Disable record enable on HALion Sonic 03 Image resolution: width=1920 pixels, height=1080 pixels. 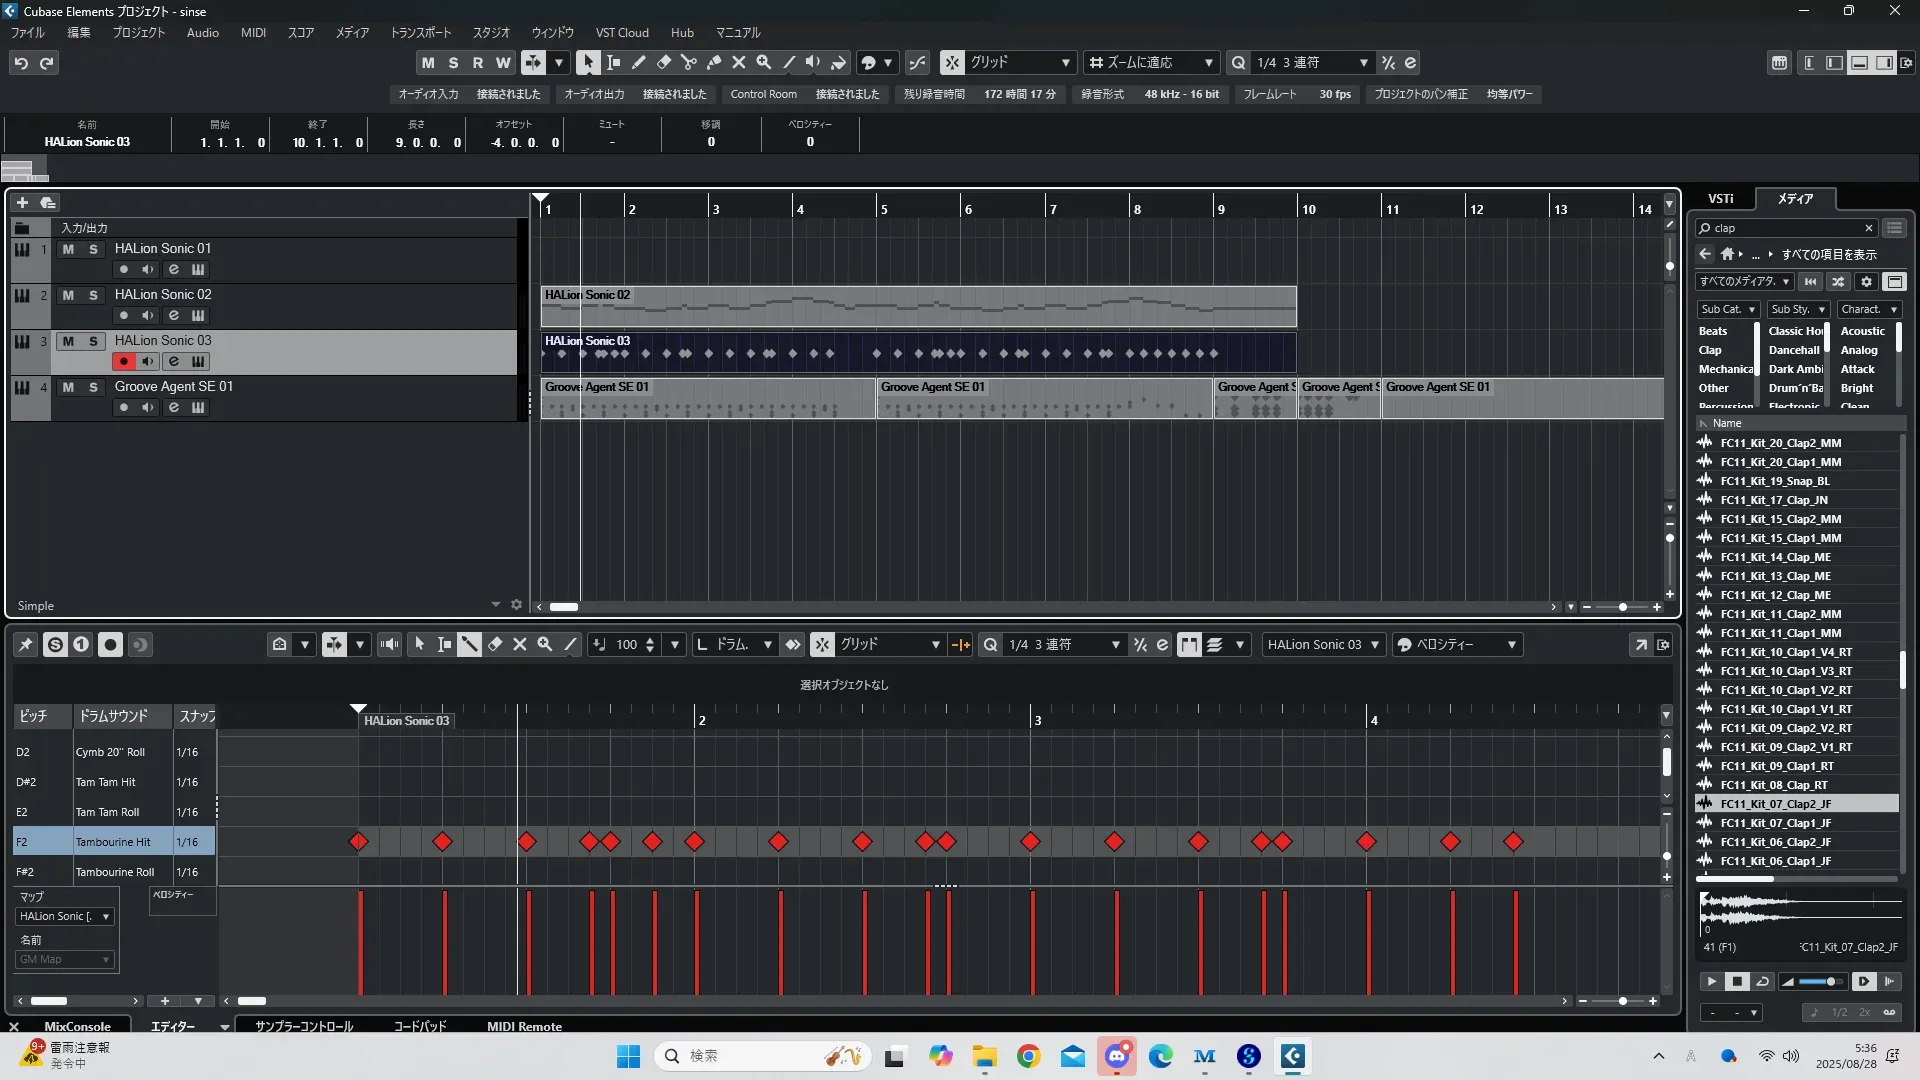point(123,362)
